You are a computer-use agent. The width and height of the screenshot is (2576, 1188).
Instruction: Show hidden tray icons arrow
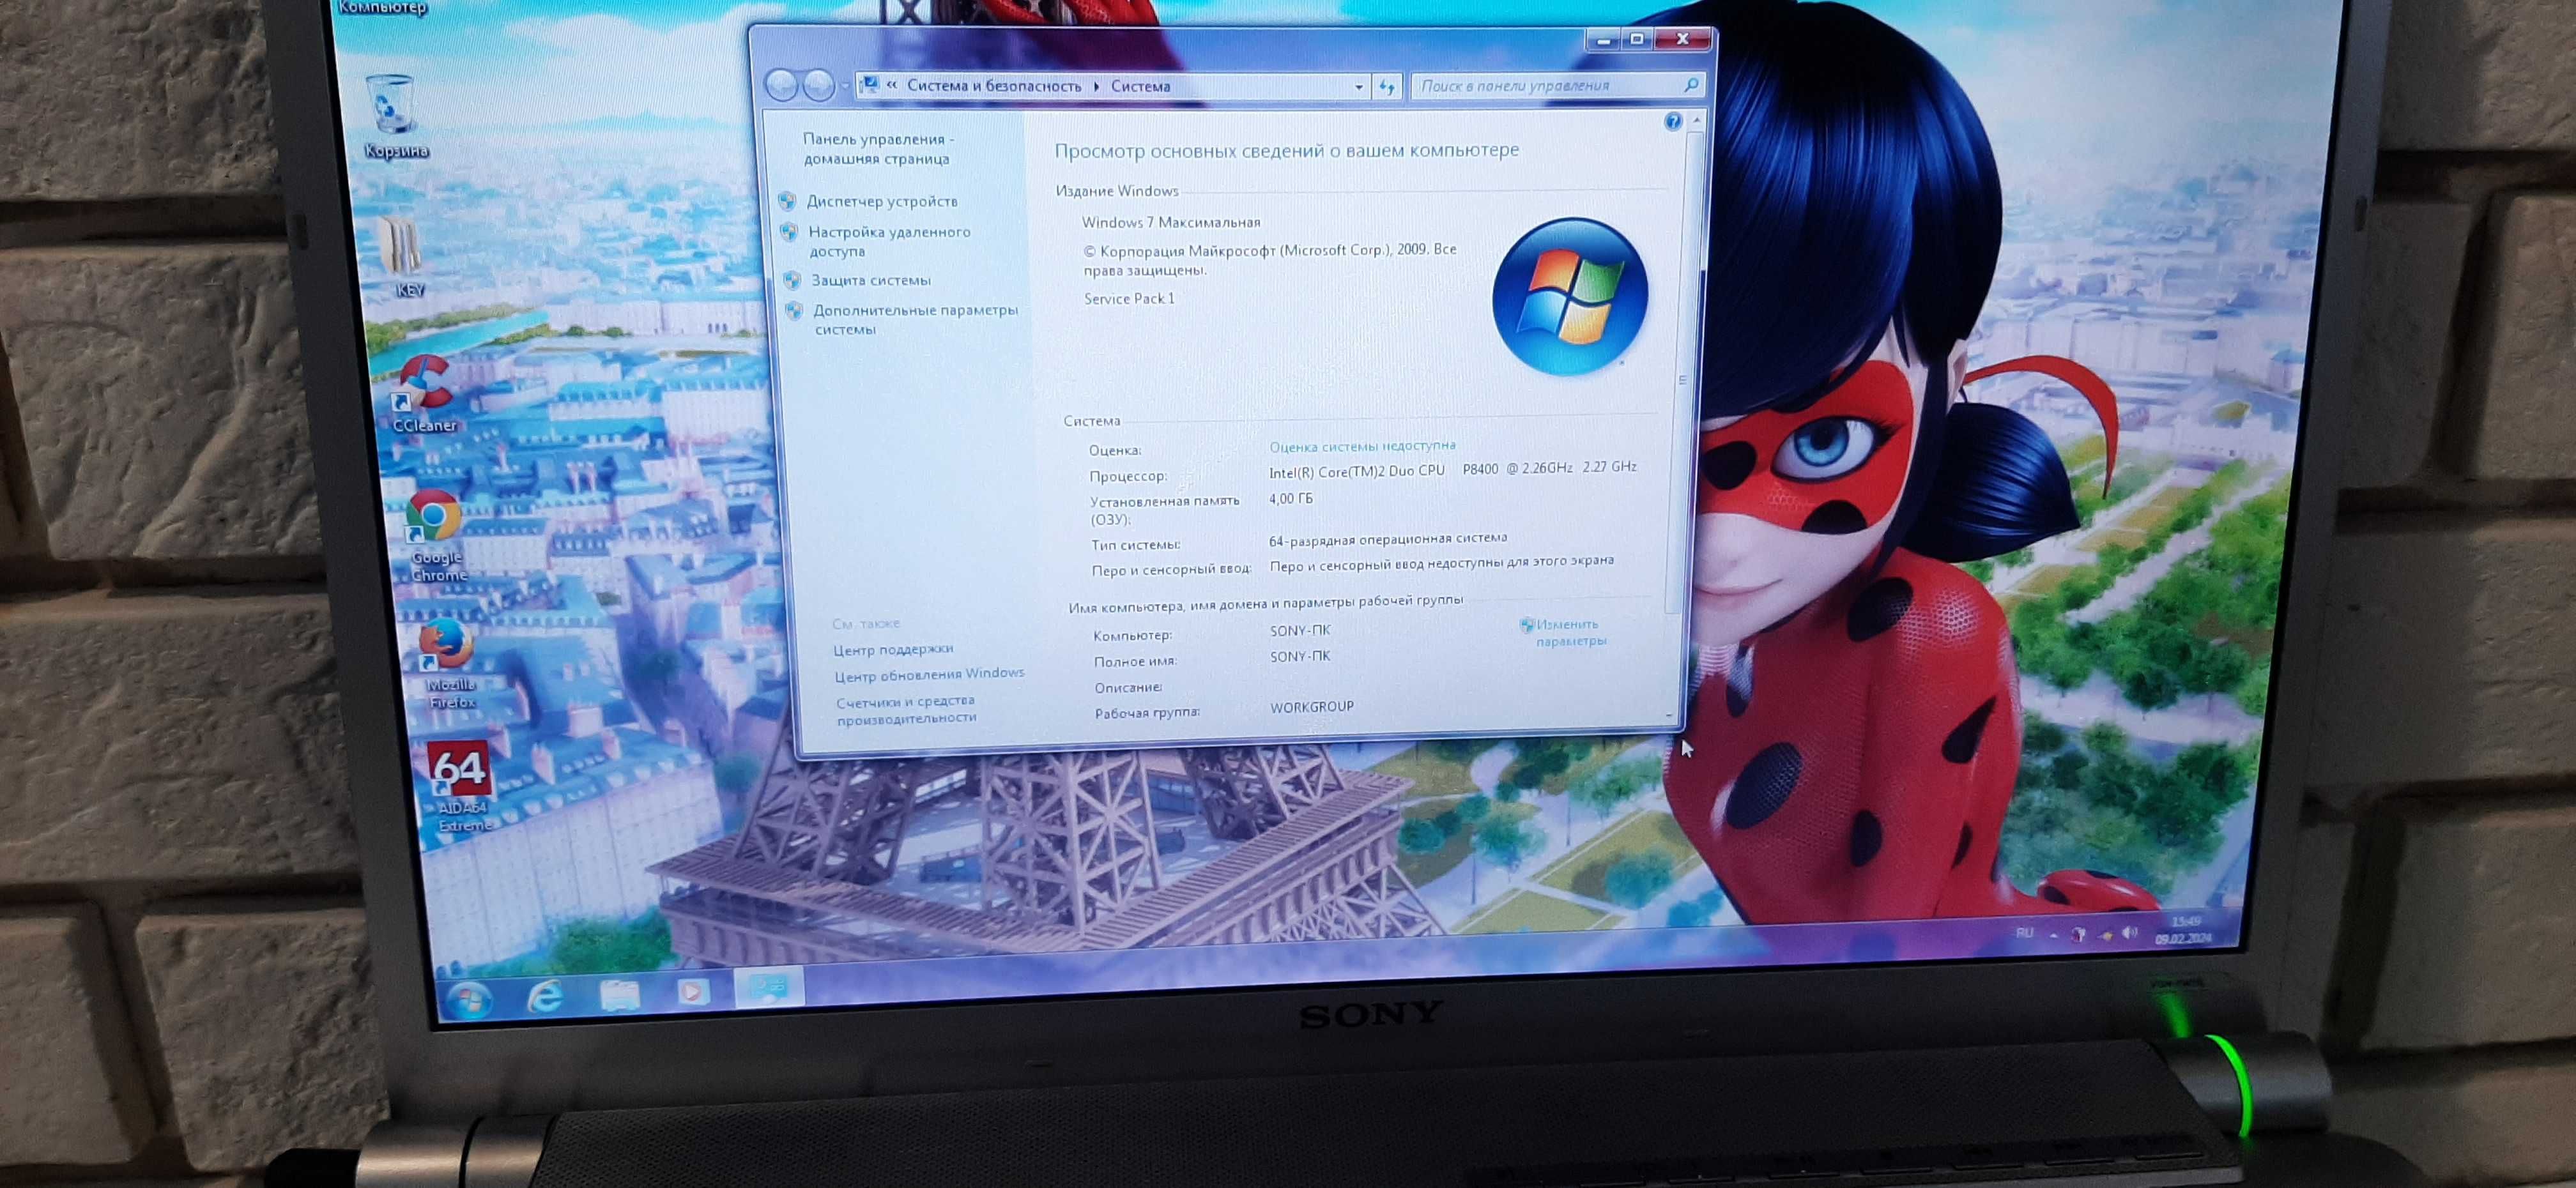point(2054,935)
